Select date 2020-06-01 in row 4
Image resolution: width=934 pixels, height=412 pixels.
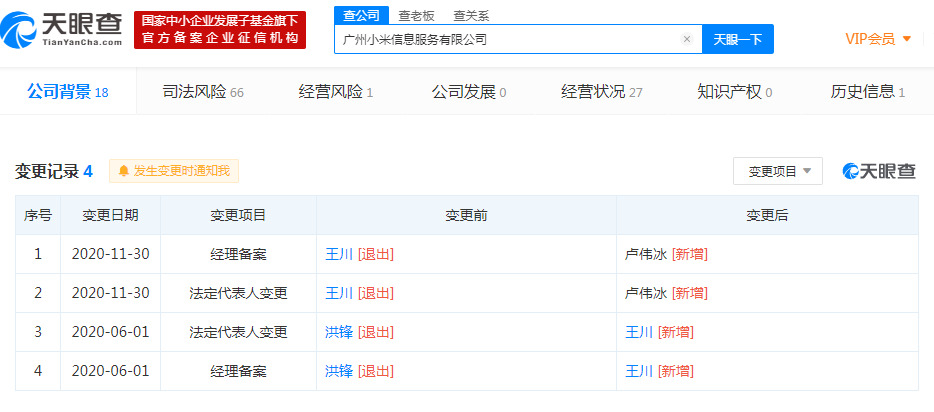point(110,372)
